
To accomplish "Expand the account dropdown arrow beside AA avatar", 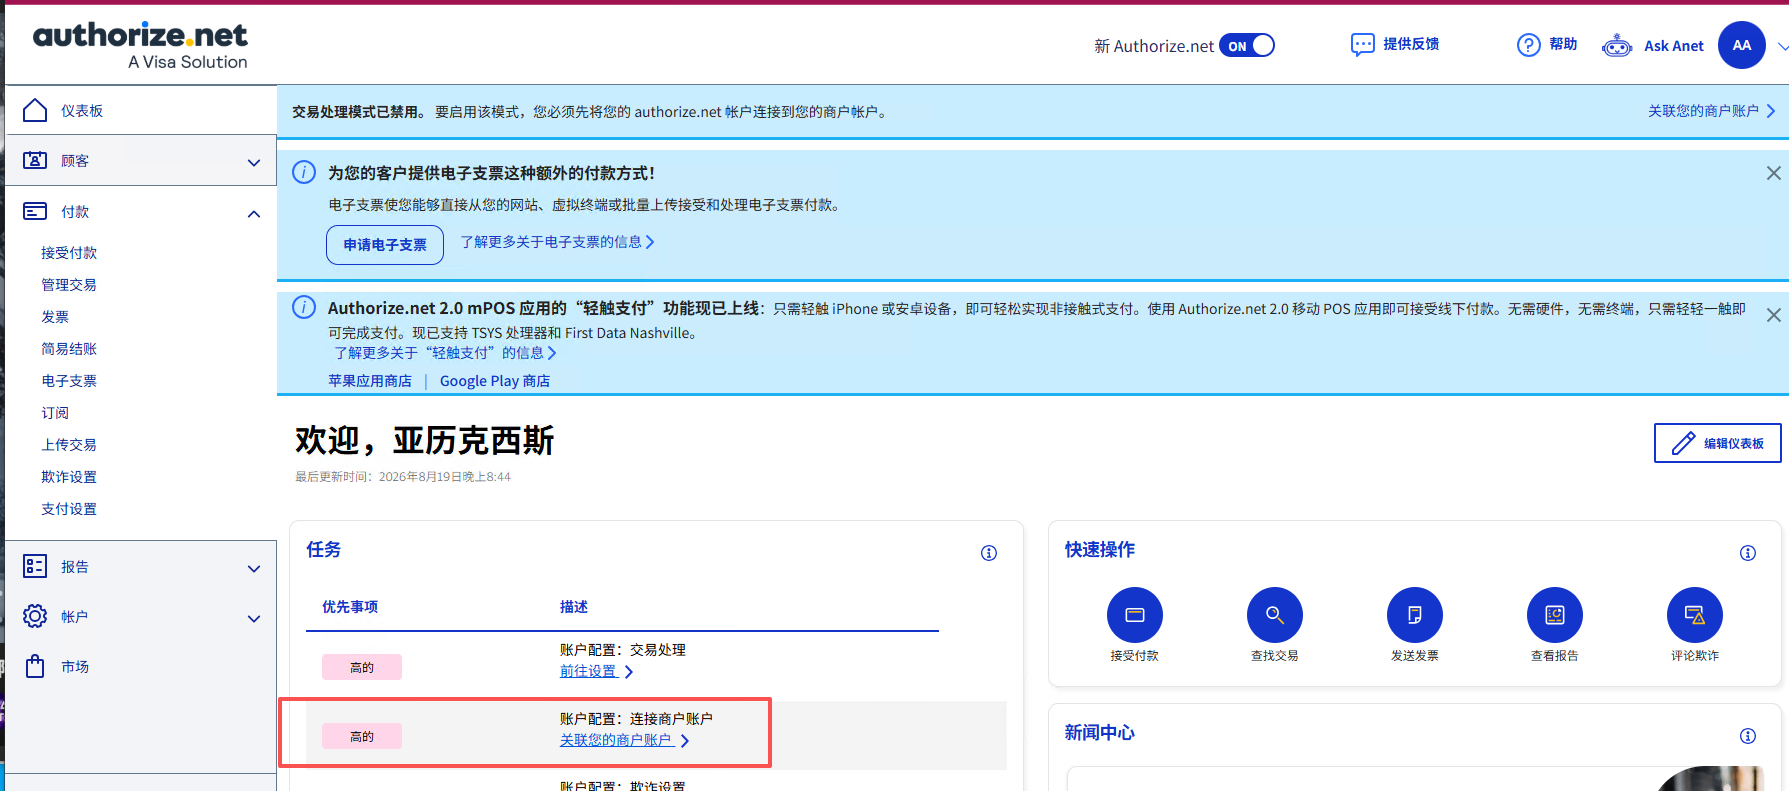I will (1782, 46).
